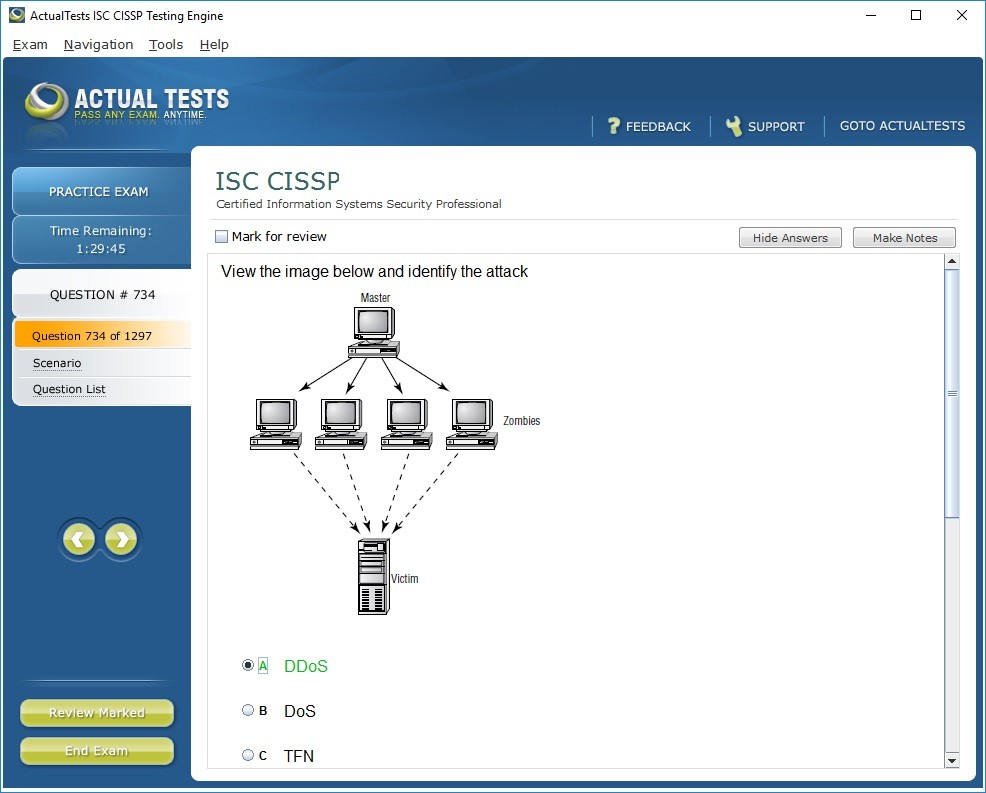Click the previous question arrow icon

click(79, 540)
